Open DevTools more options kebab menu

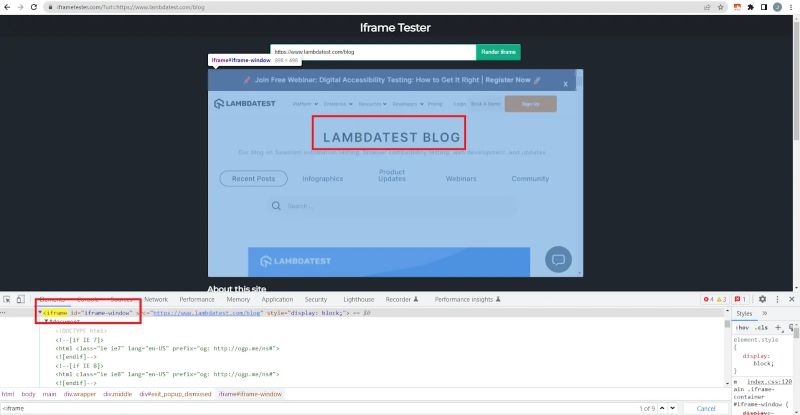777,300
